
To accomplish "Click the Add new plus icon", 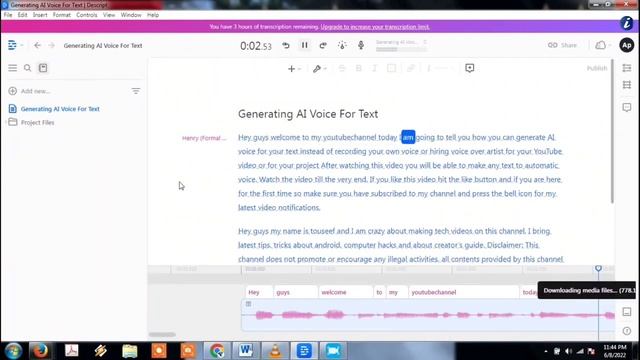I will click(13, 91).
